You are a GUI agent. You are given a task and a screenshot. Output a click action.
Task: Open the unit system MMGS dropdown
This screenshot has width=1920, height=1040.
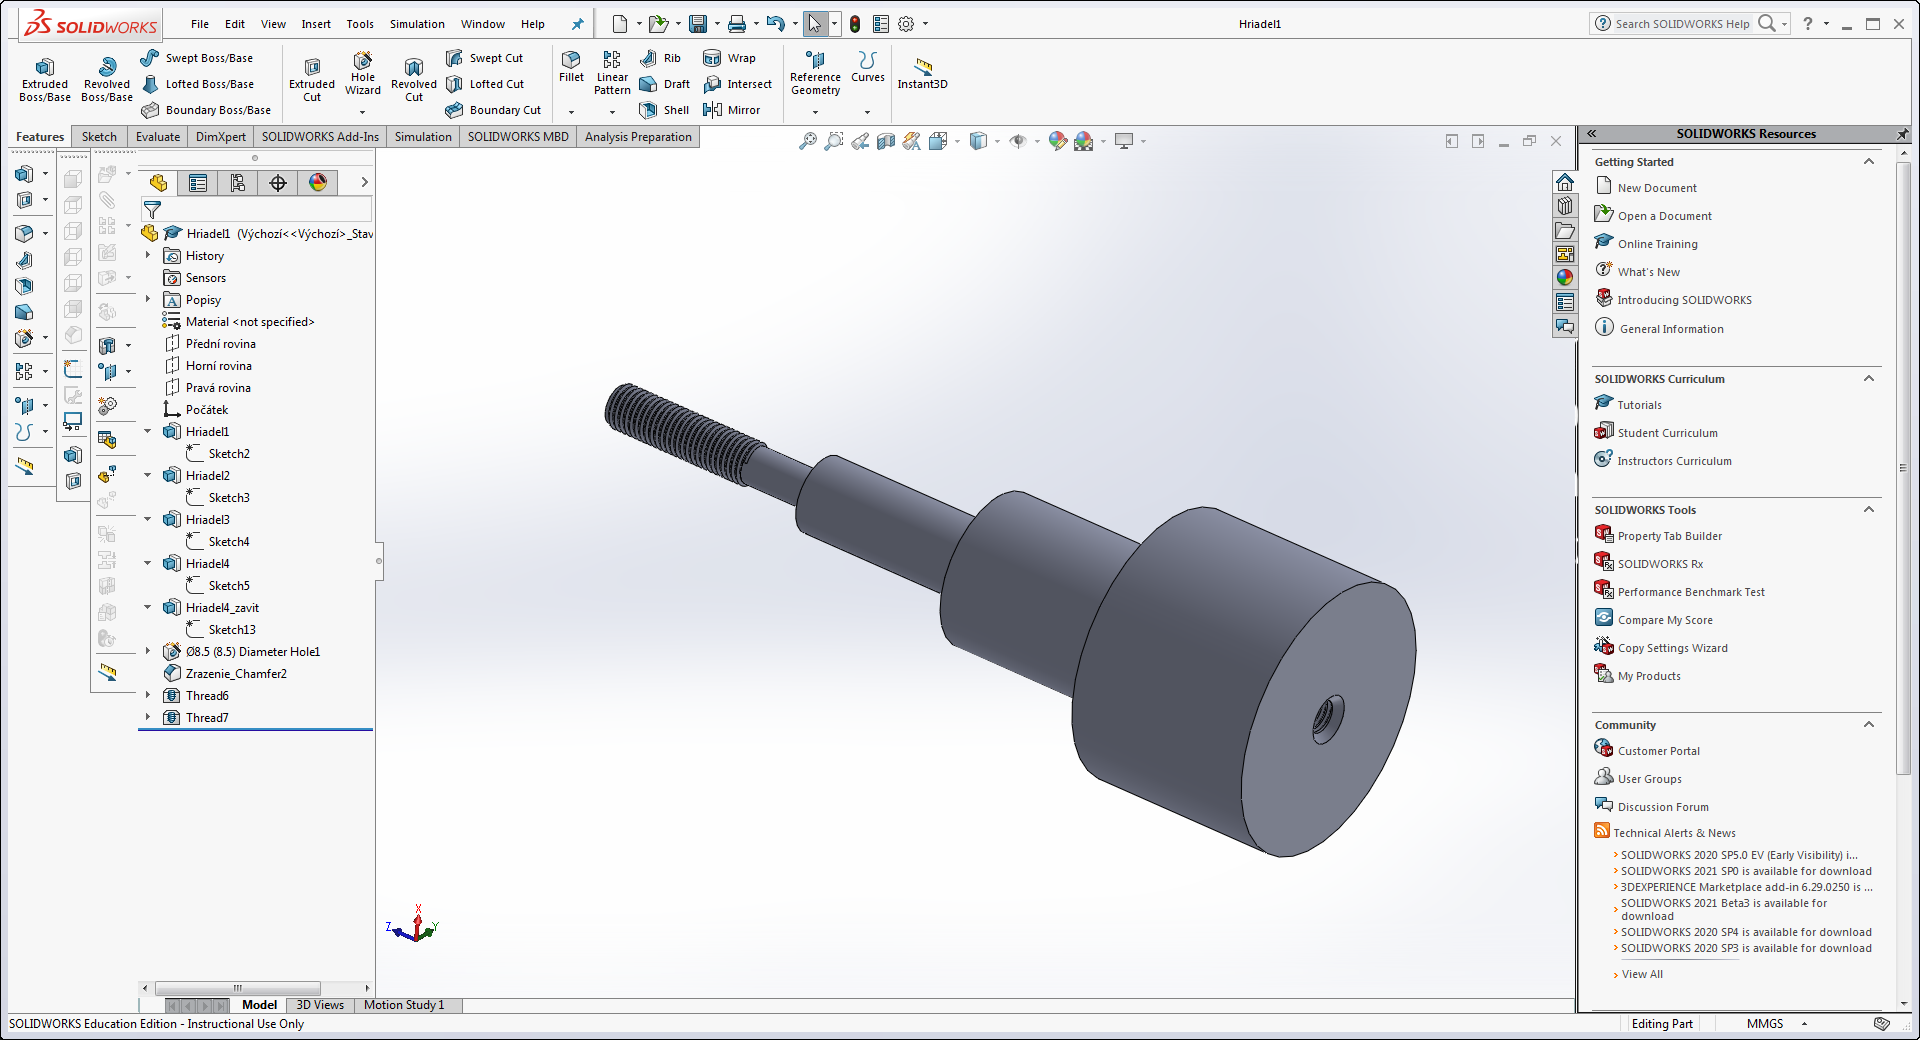[x=1805, y=1024]
